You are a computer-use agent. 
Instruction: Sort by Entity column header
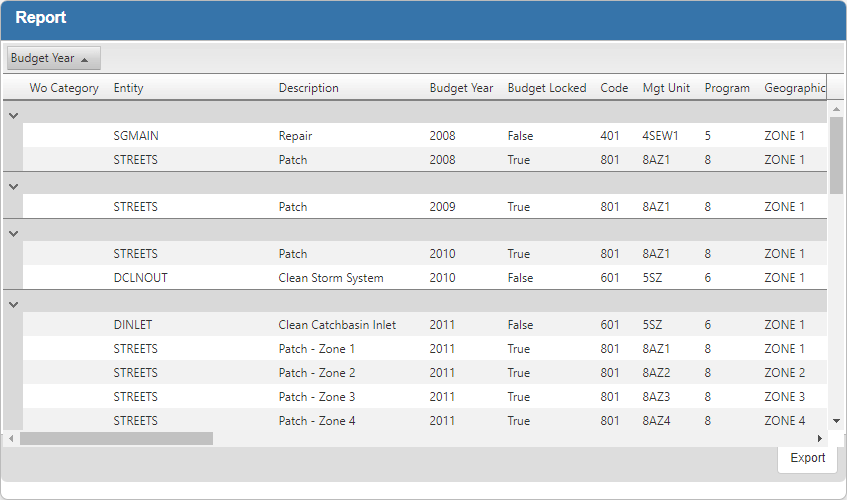coord(129,88)
